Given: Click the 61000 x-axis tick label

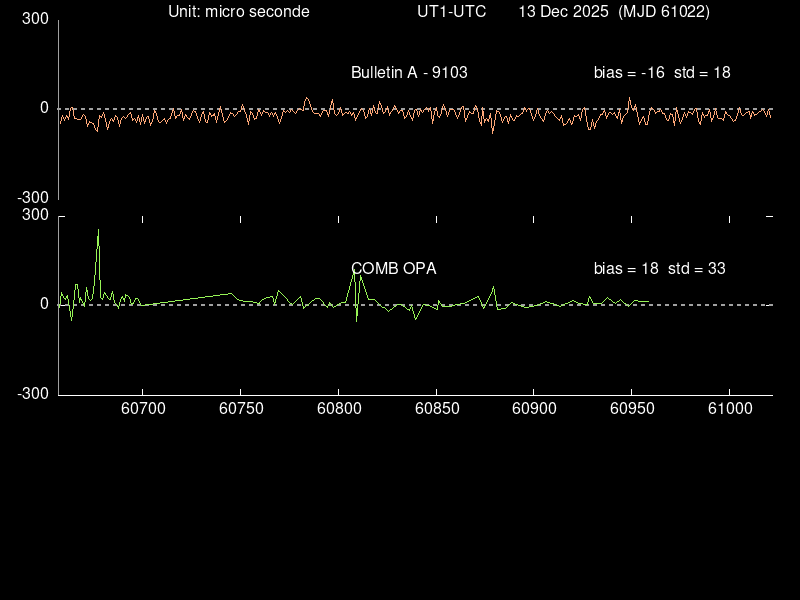Looking at the screenshot, I should pos(728,410).
